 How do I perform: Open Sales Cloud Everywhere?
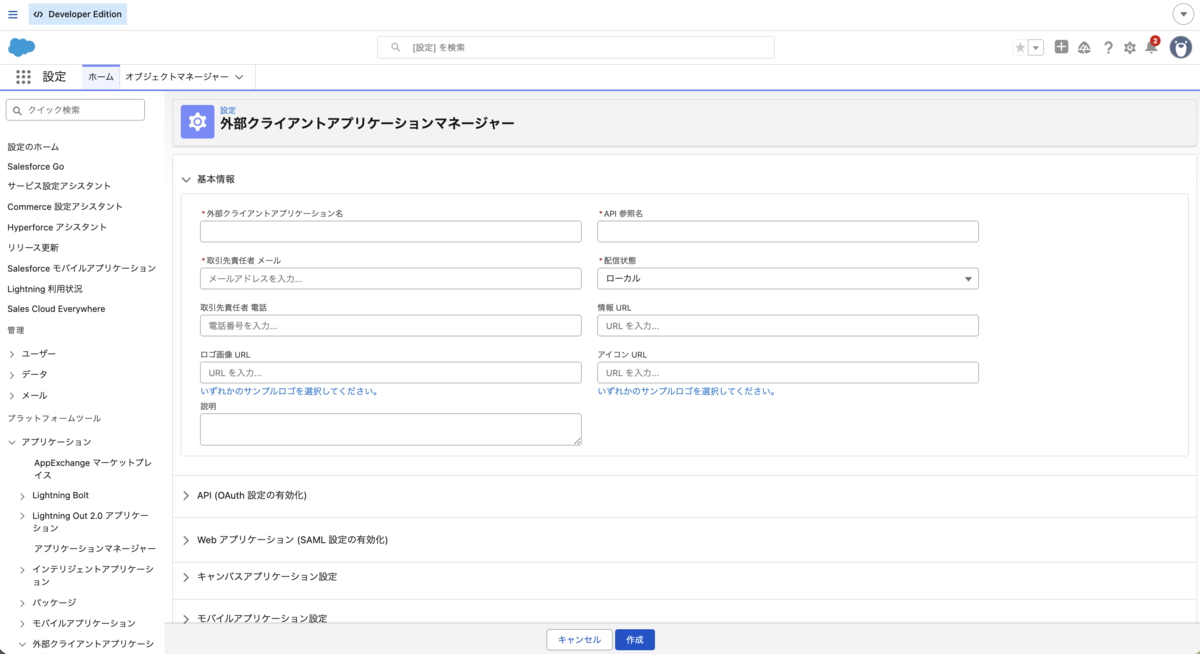(56, 309)
